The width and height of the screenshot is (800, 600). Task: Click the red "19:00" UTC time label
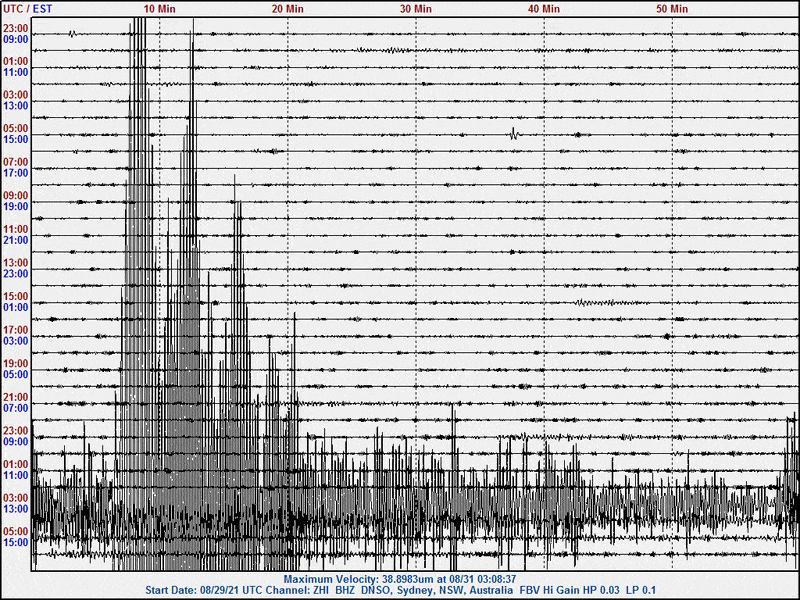(x=15, y=364)
